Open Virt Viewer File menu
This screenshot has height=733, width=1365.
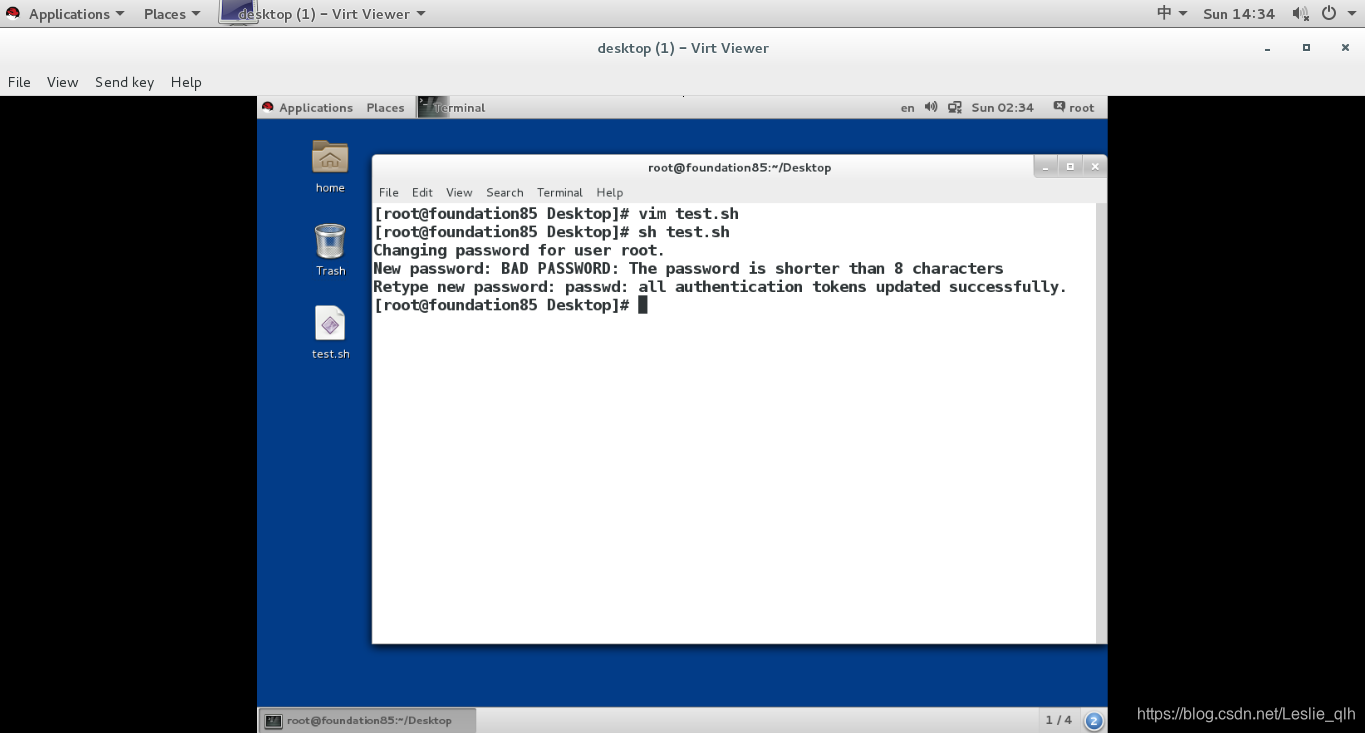point(19,82)
